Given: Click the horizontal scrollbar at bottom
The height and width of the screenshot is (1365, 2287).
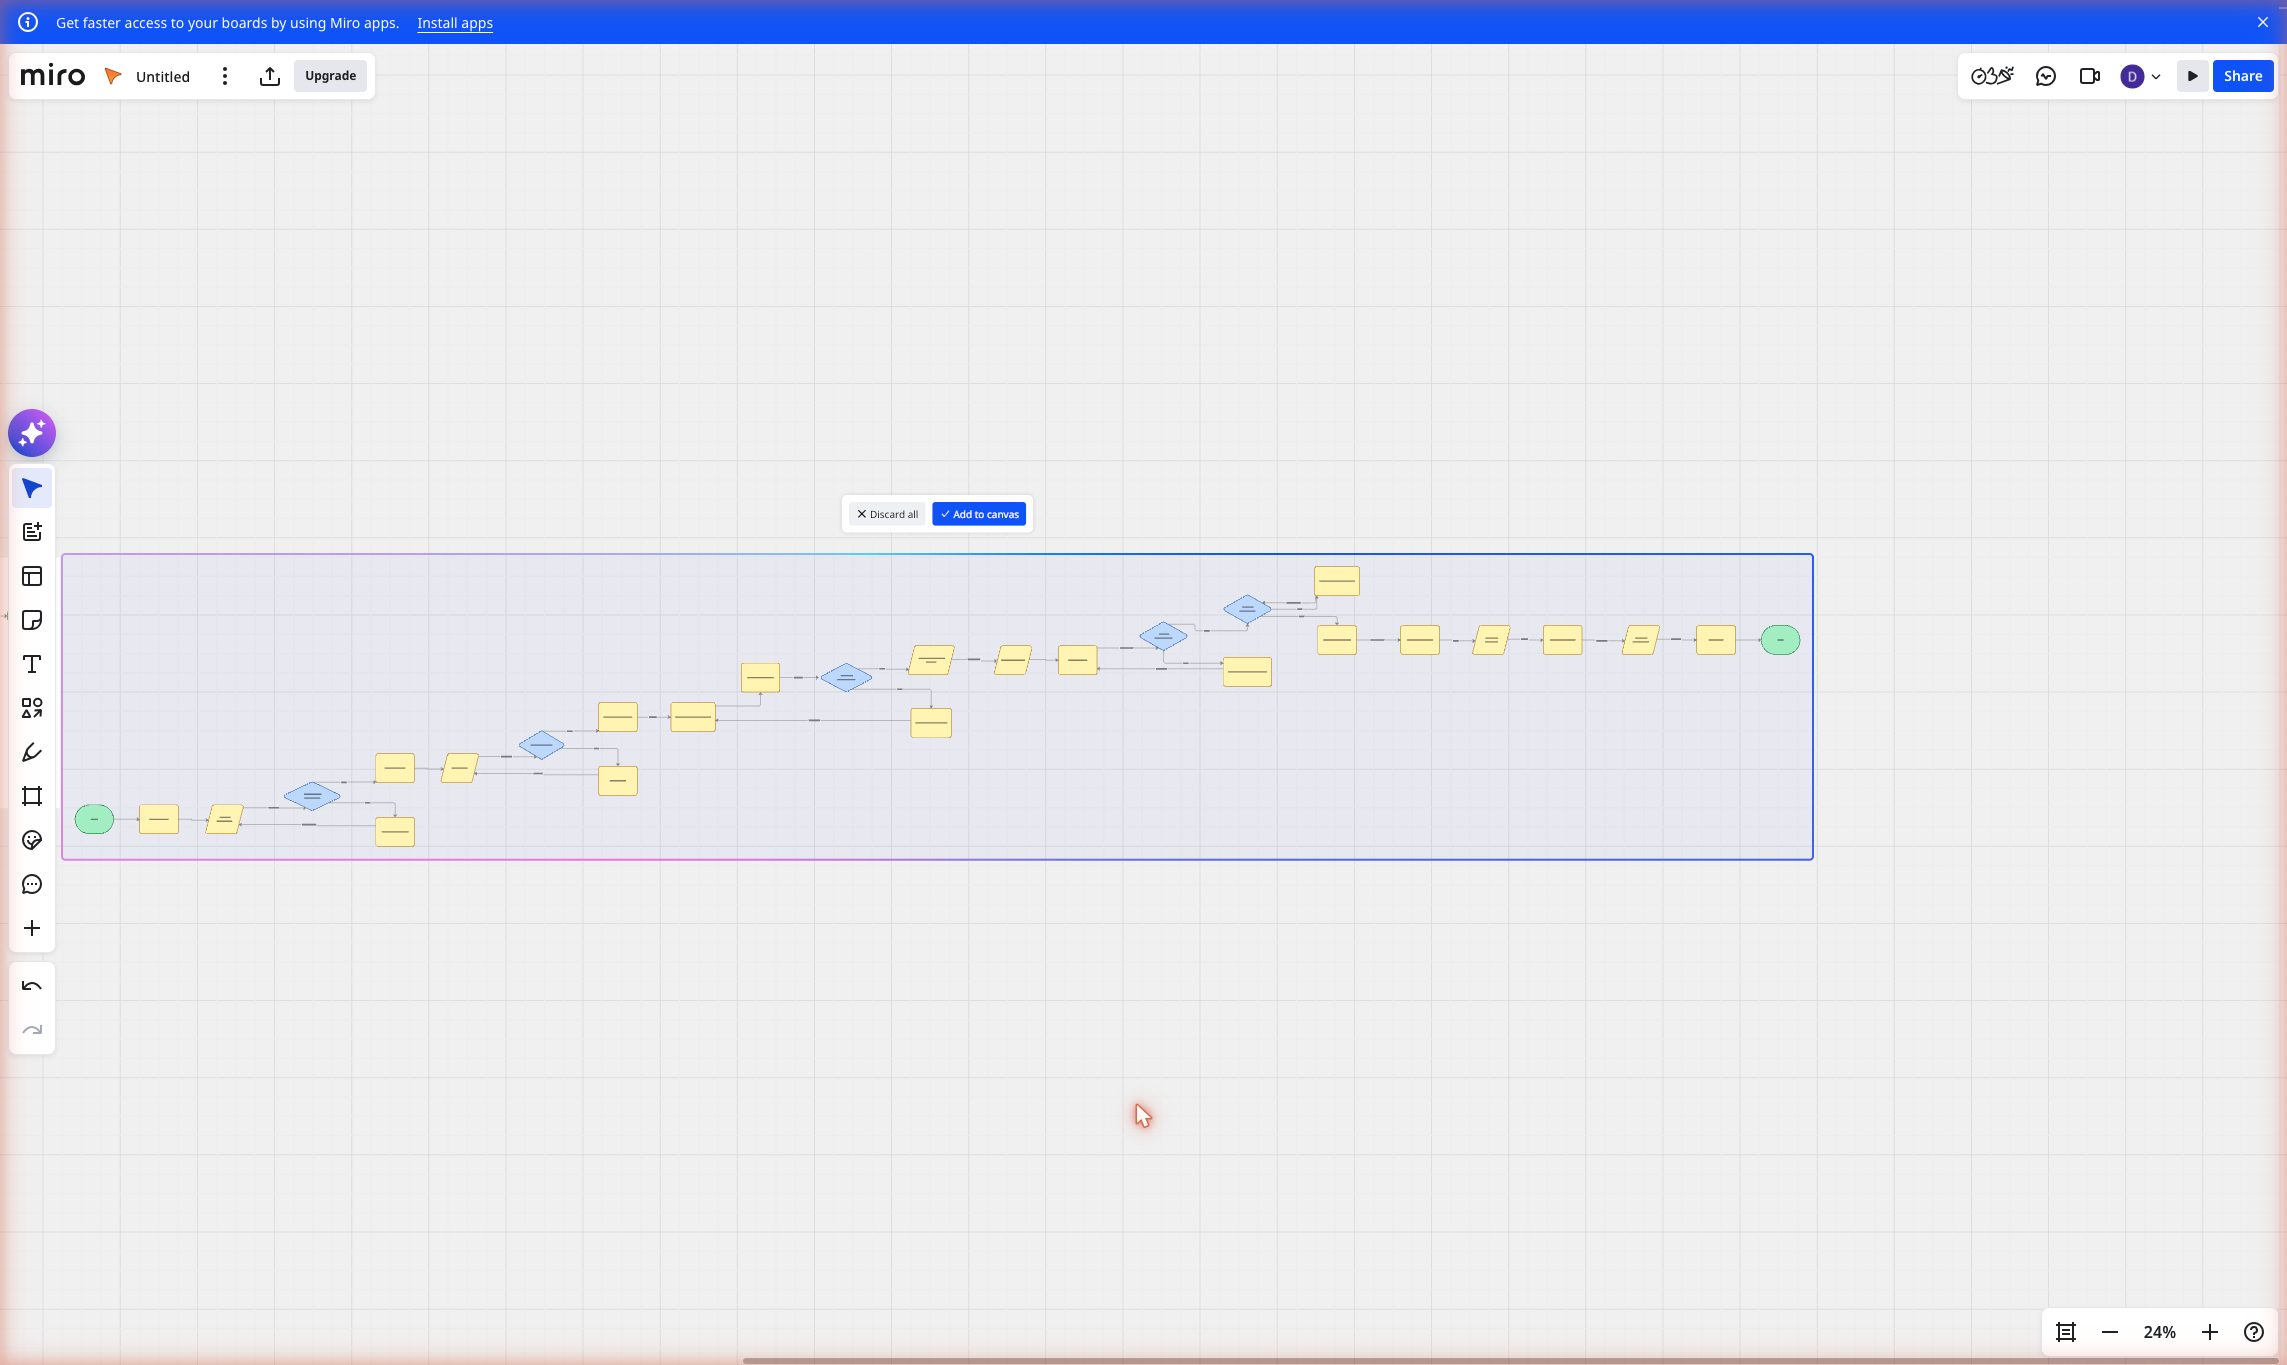Looking at the screenshot, I should click(x=1510, y=1360).
